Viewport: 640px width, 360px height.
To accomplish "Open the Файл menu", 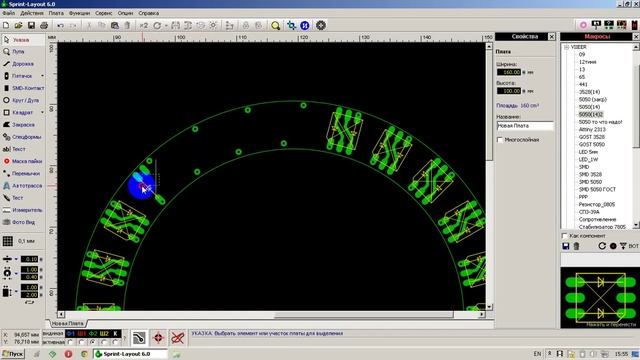I will [9, 13].
